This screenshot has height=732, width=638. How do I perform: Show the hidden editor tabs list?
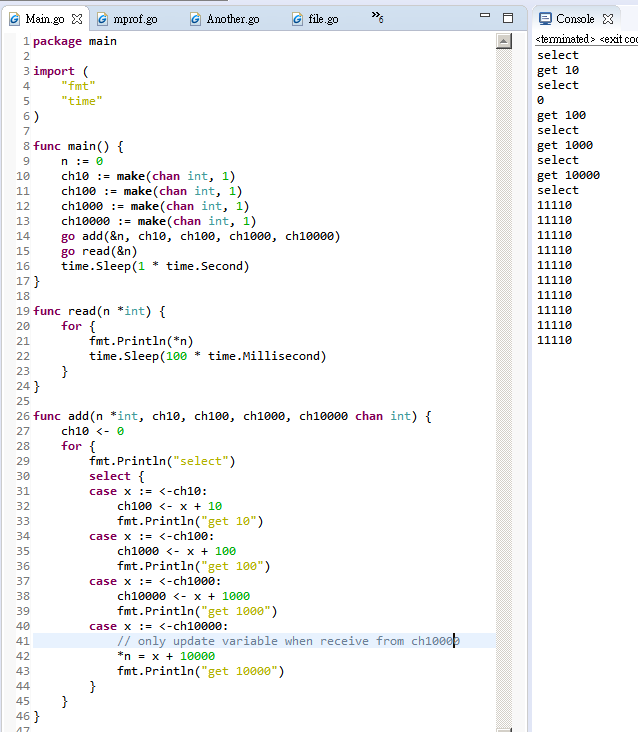coord(377,17)
